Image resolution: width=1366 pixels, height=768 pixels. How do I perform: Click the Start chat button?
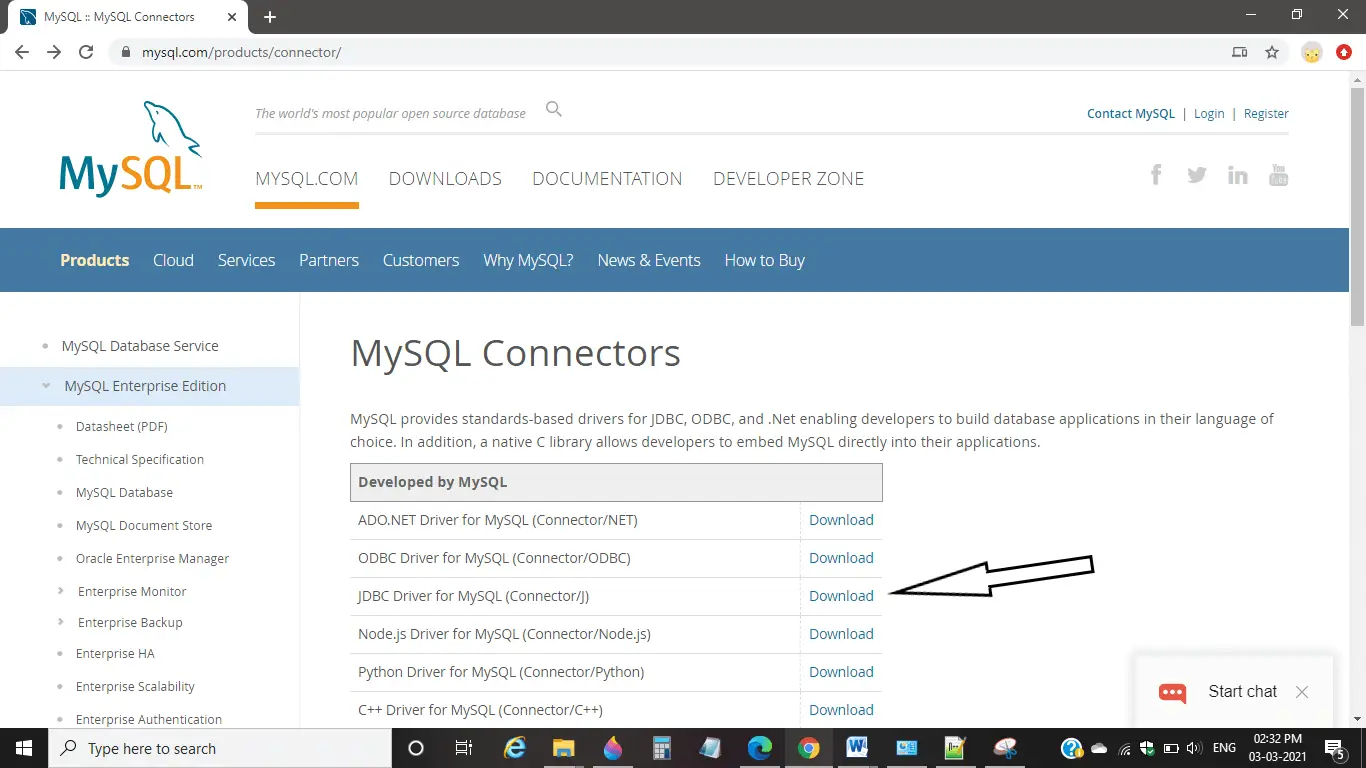point(1242,692)
